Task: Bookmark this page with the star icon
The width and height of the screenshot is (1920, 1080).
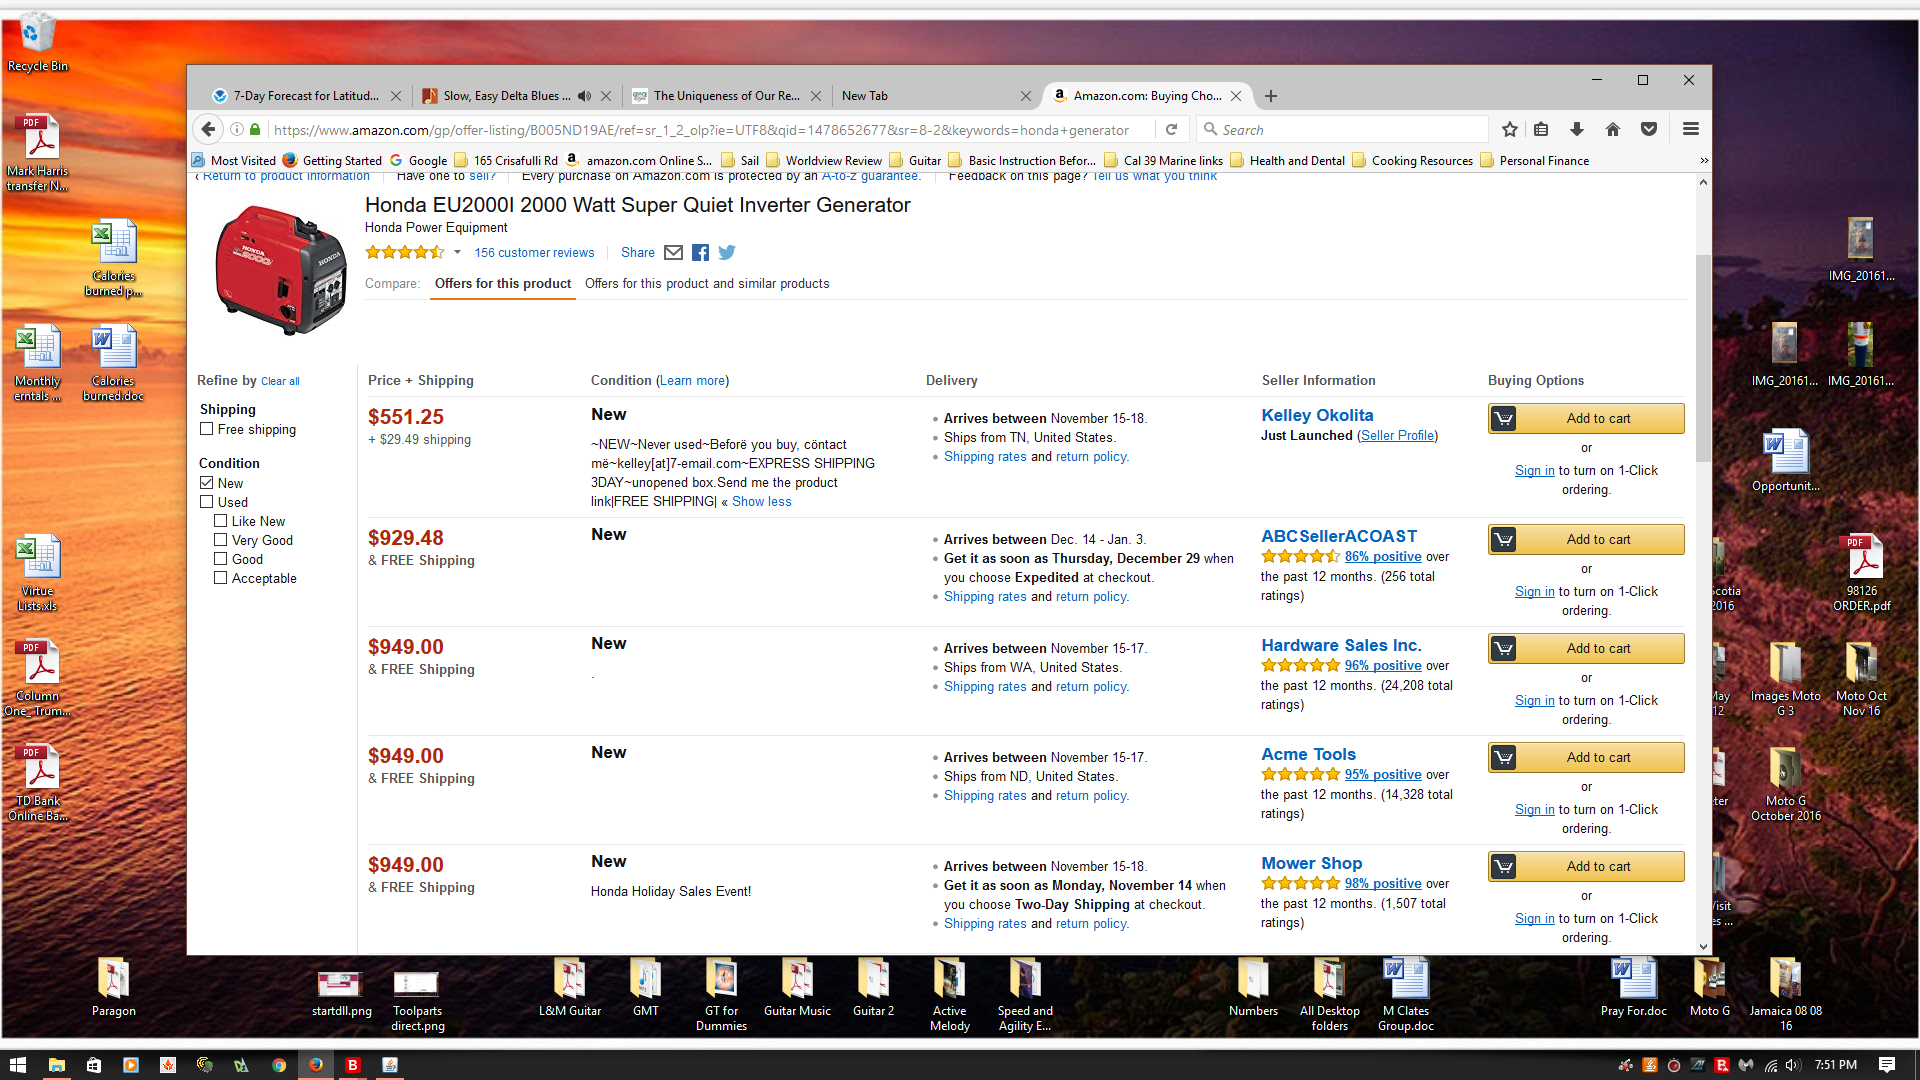Action: pyautogui.click(x=1510, y=129)
